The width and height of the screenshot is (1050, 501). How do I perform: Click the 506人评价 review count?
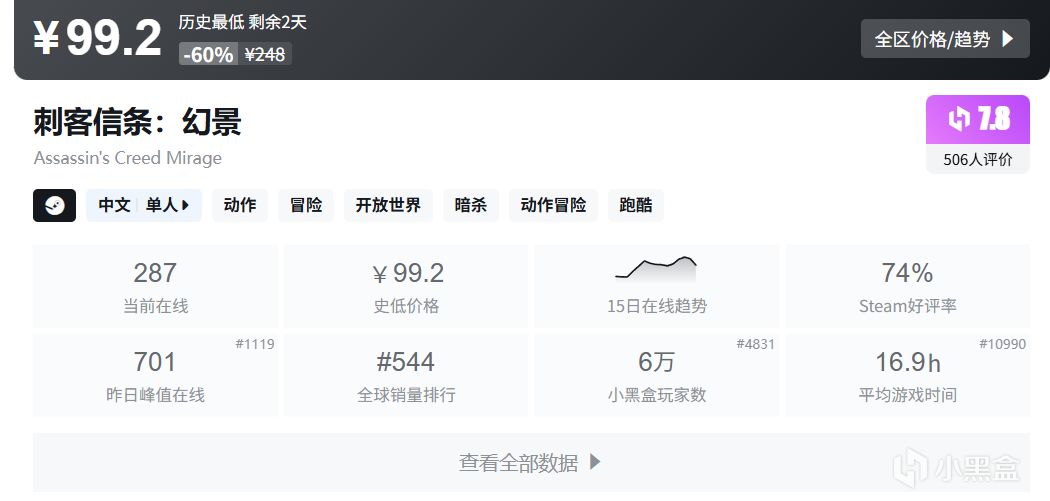978,159
